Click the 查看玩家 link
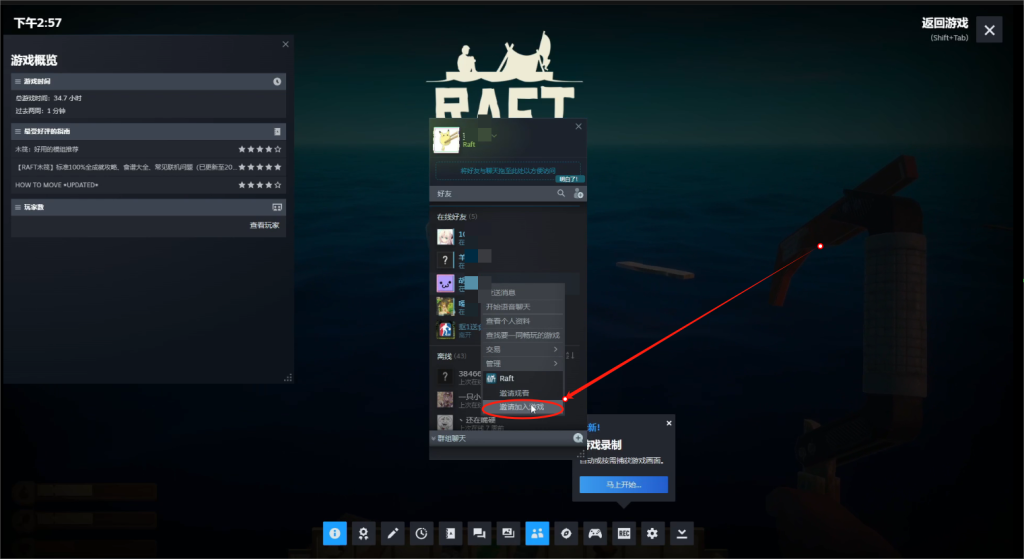Viewport: 1024px width, 559px height. (264, 225)
